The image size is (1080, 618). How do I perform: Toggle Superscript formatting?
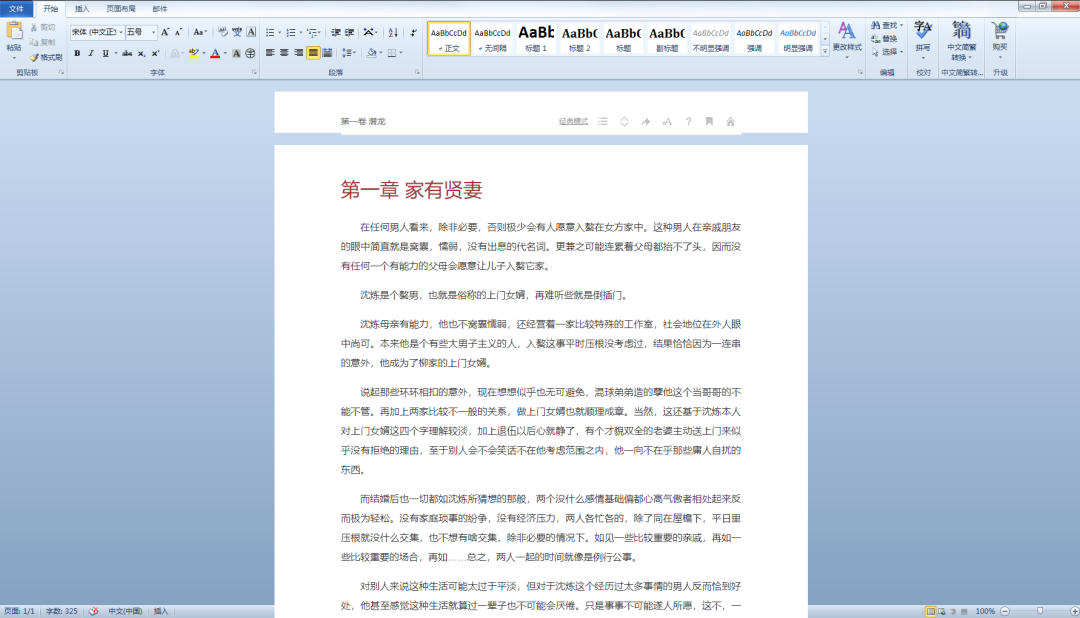155,53
